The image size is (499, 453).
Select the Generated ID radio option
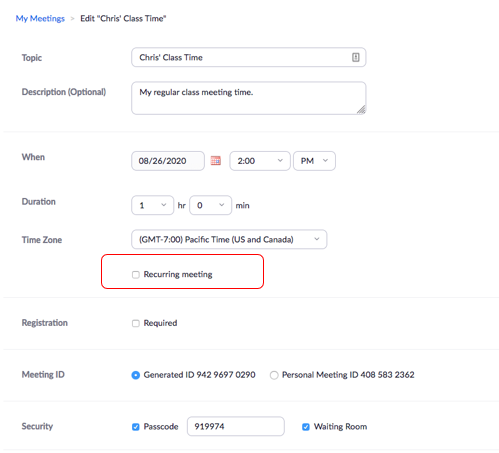(135, 375)
